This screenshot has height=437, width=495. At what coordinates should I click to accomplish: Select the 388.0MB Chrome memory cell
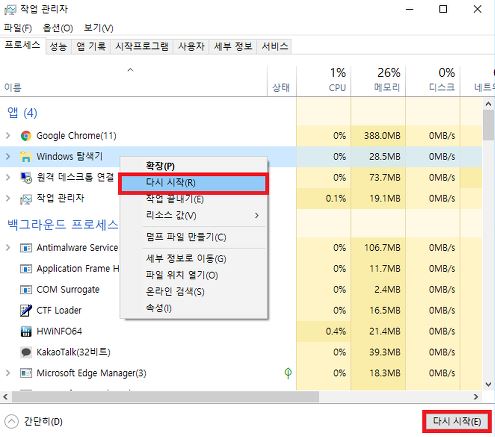coord(378,136)
